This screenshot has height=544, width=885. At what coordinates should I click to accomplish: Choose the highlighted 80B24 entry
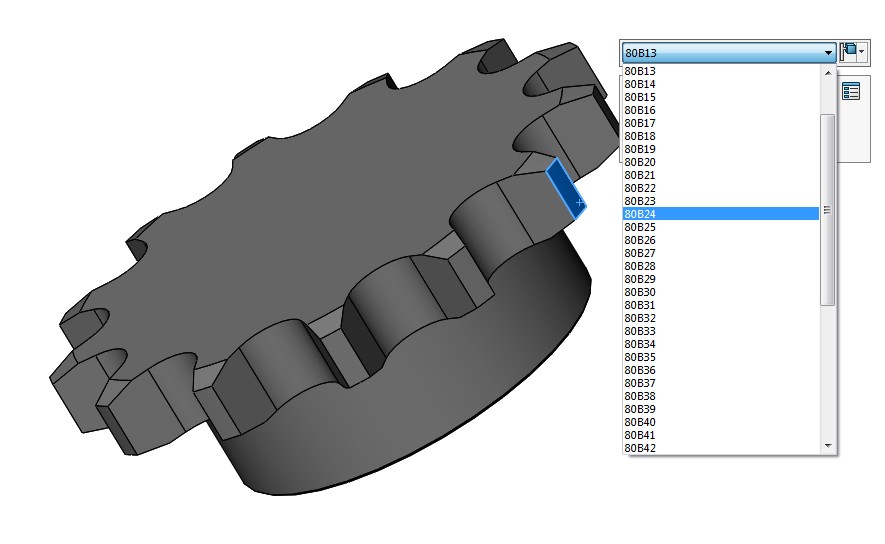[x=721, y=214]
